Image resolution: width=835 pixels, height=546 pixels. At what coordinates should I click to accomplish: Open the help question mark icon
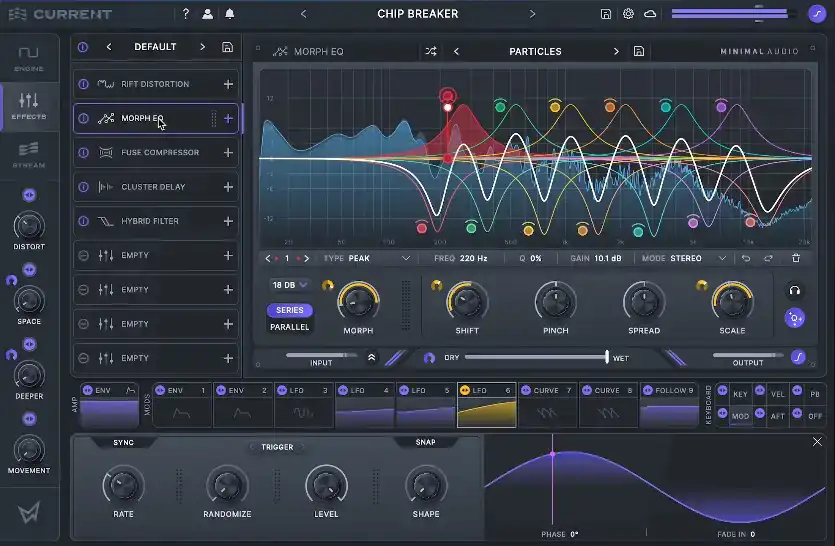pyautogui.click(x=185, y=14)
